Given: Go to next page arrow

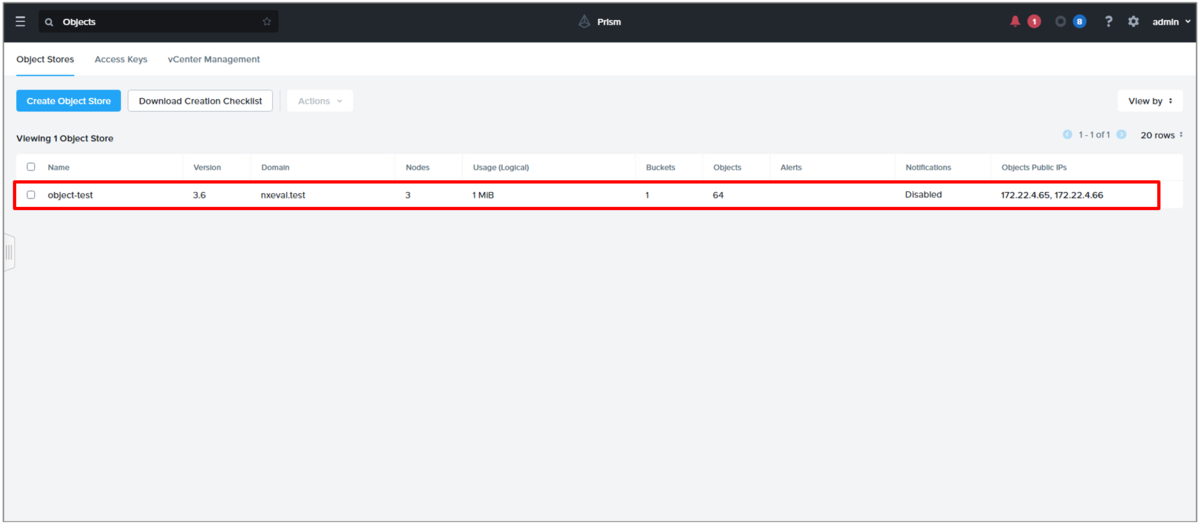Looking at the screenshot, I should (x=1121, y=135).
